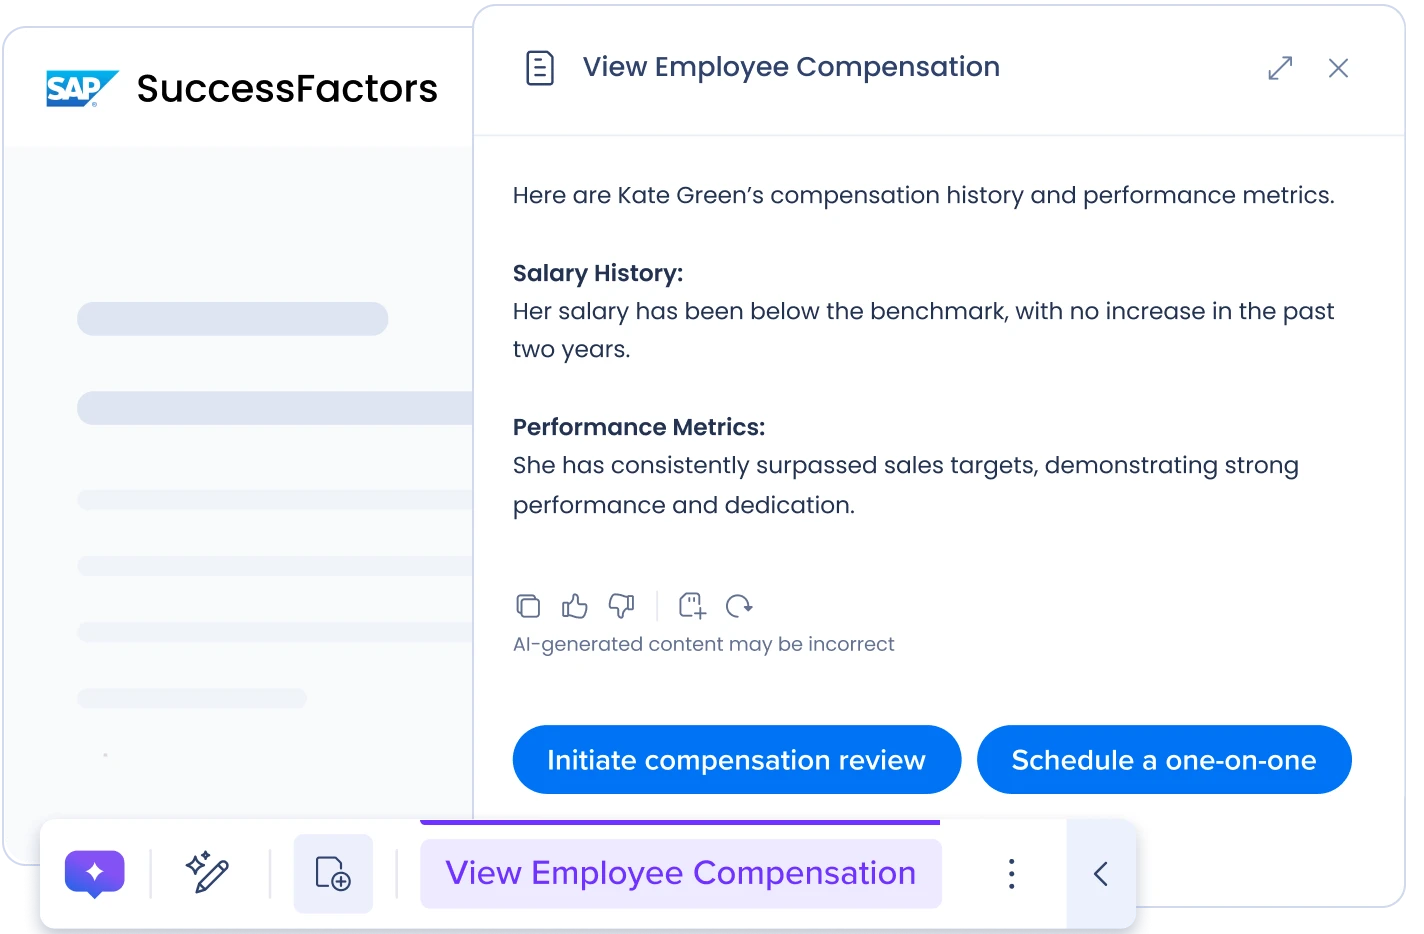Click the SAP logo
Screen dimensions: 1424x934
pyautogui.click(x=81, y=88)
